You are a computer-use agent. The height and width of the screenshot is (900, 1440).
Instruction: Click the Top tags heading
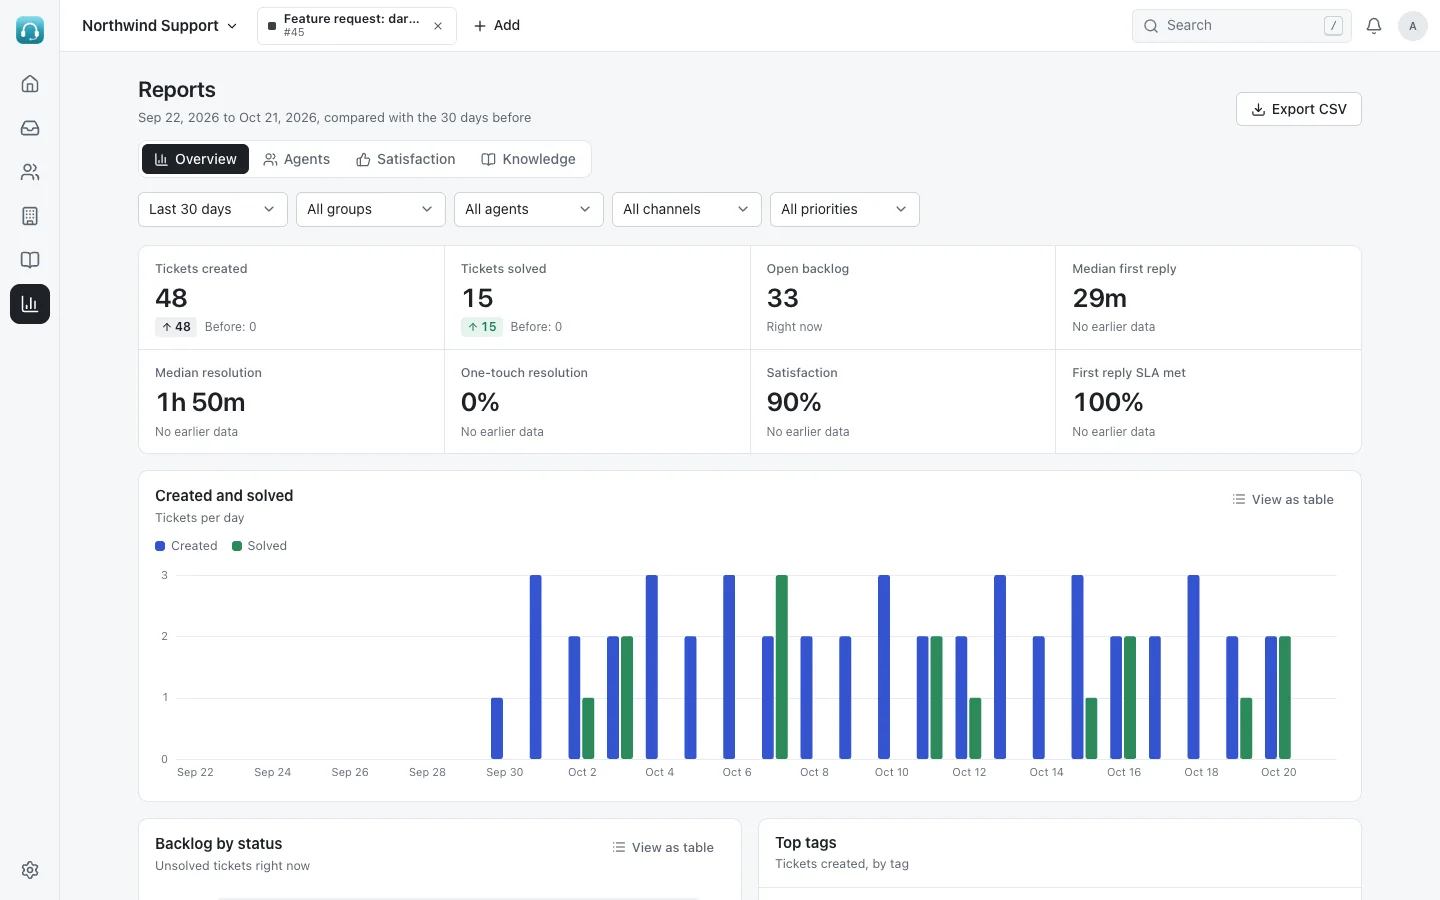tap(806, 843)
